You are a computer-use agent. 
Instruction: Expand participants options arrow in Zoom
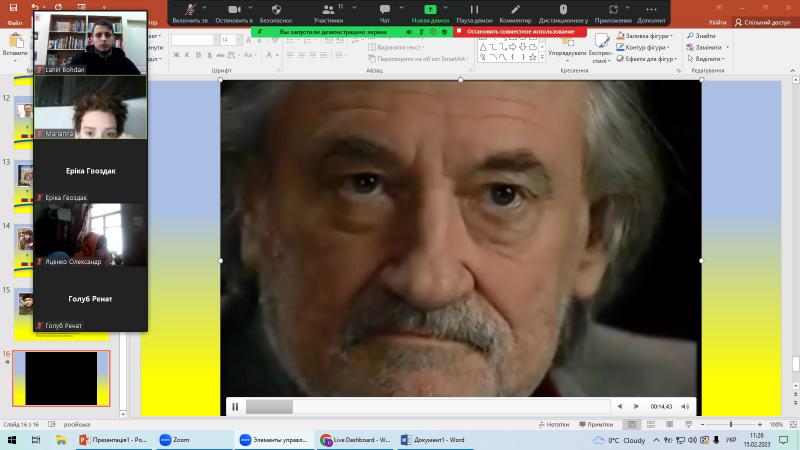tap(355, 8)
